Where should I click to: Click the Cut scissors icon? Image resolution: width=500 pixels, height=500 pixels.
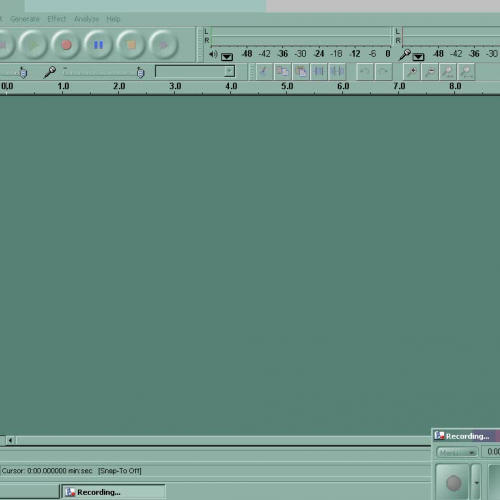(264, 71)
